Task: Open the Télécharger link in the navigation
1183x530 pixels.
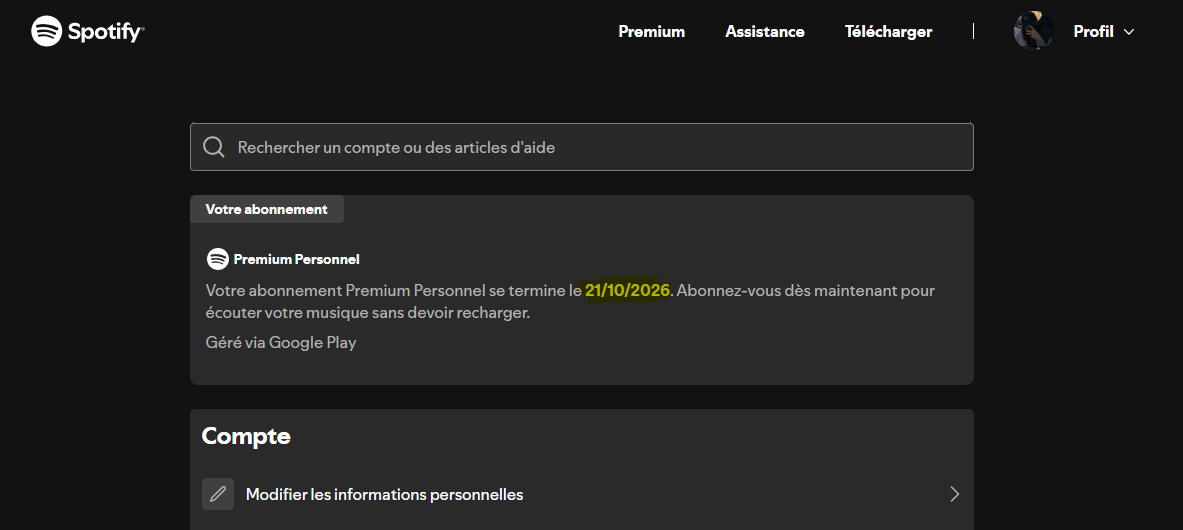Action: click(888, 32)
